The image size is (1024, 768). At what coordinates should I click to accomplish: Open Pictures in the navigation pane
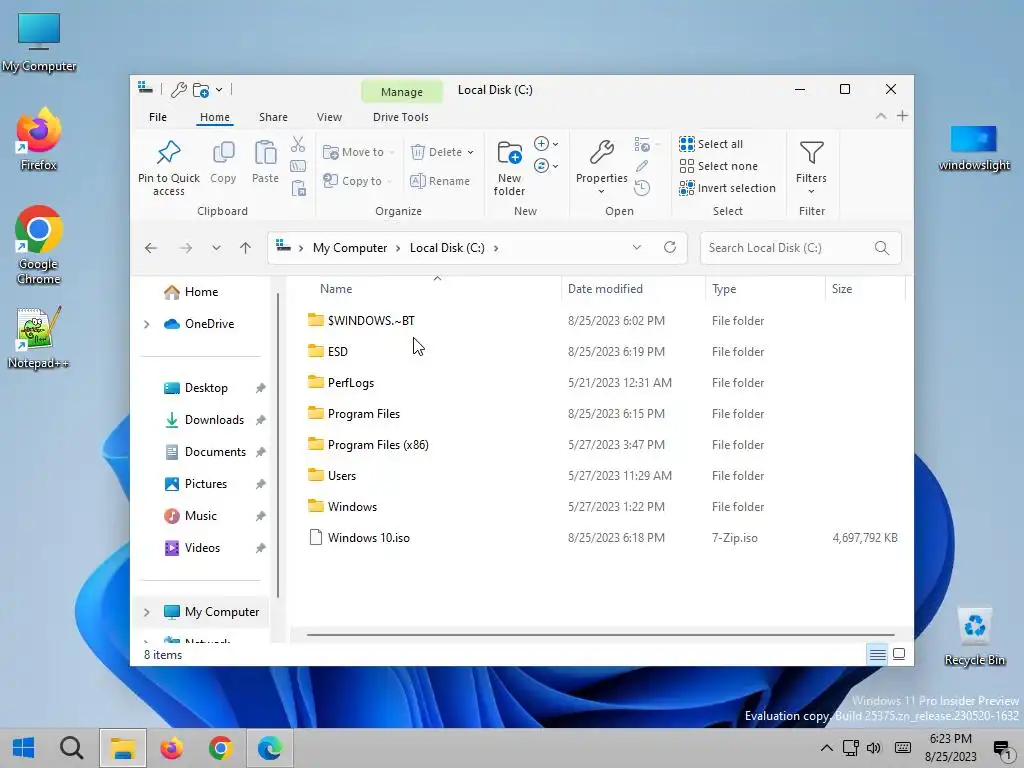206,484
